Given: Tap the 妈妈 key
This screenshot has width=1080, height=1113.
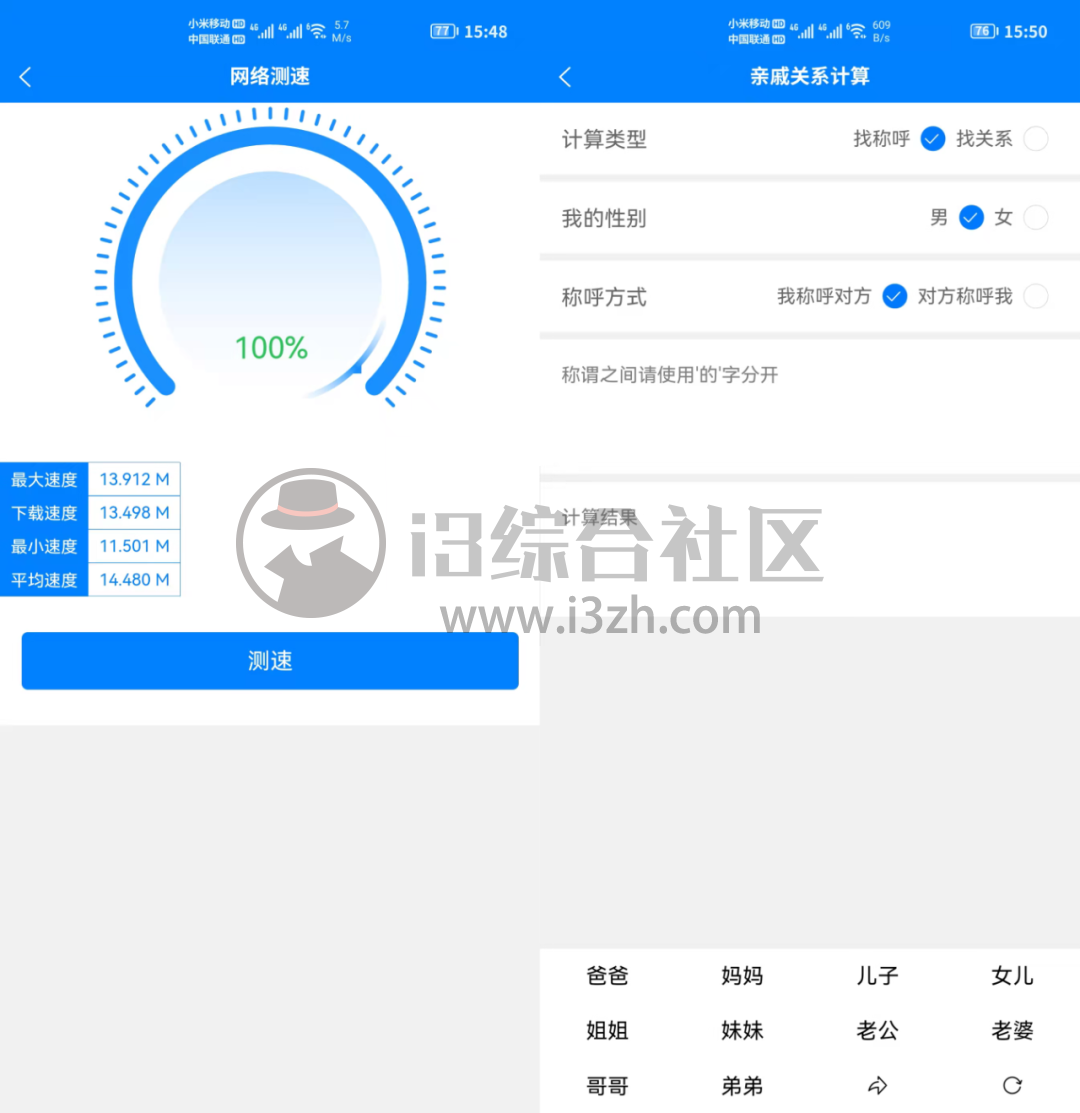Looking at the screenshot, I should point(742,975).
